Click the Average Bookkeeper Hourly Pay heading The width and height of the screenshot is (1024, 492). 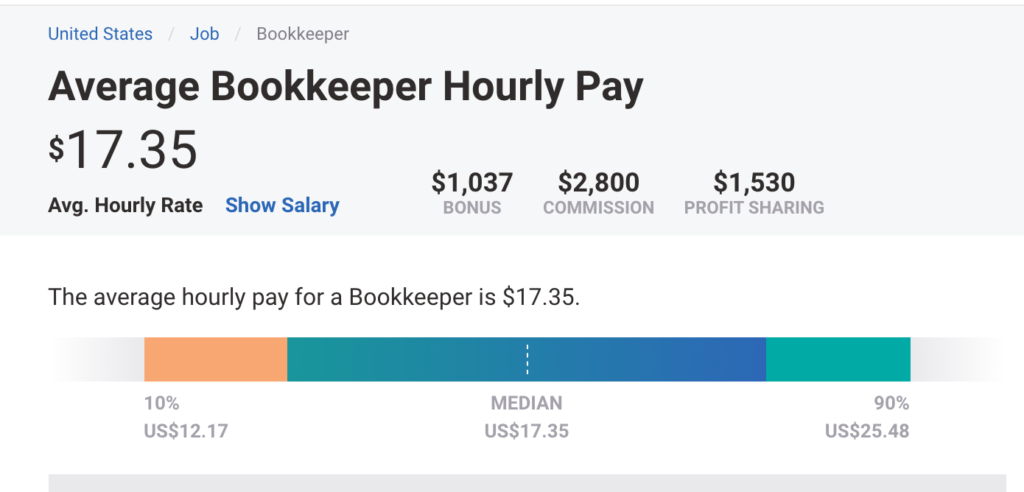[345, 88]
